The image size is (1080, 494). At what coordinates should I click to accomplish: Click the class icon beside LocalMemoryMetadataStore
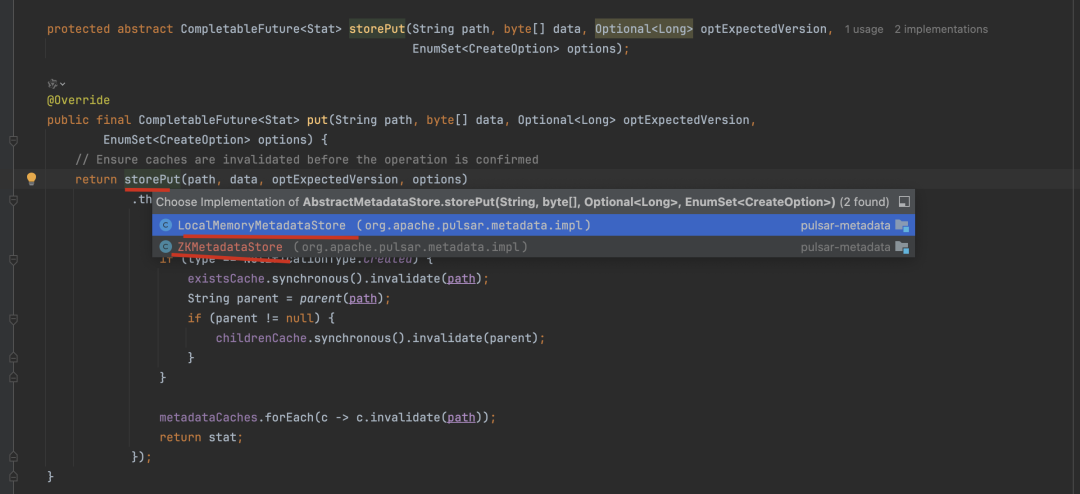(165, 225)
